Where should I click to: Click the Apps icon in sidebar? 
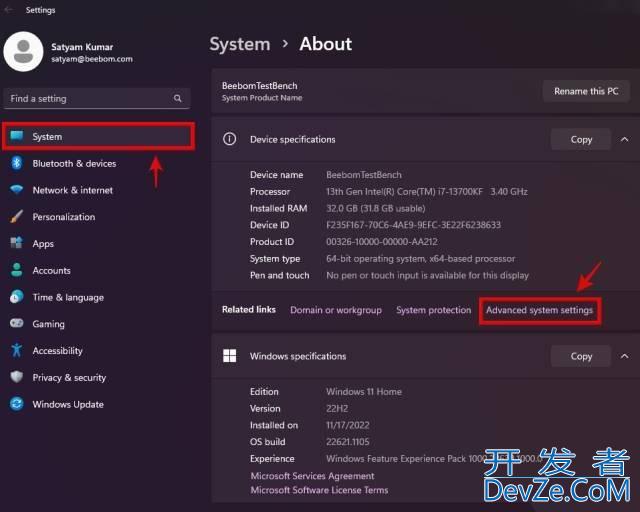pyautogui.click(x=17, y=243)
